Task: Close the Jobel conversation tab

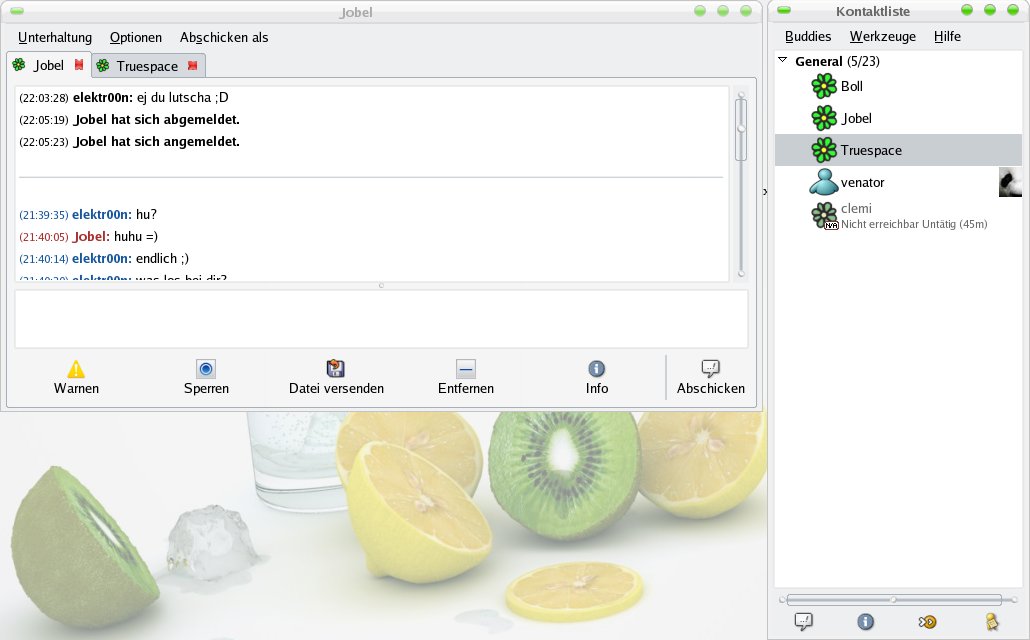Action: [x=78, y=66]
